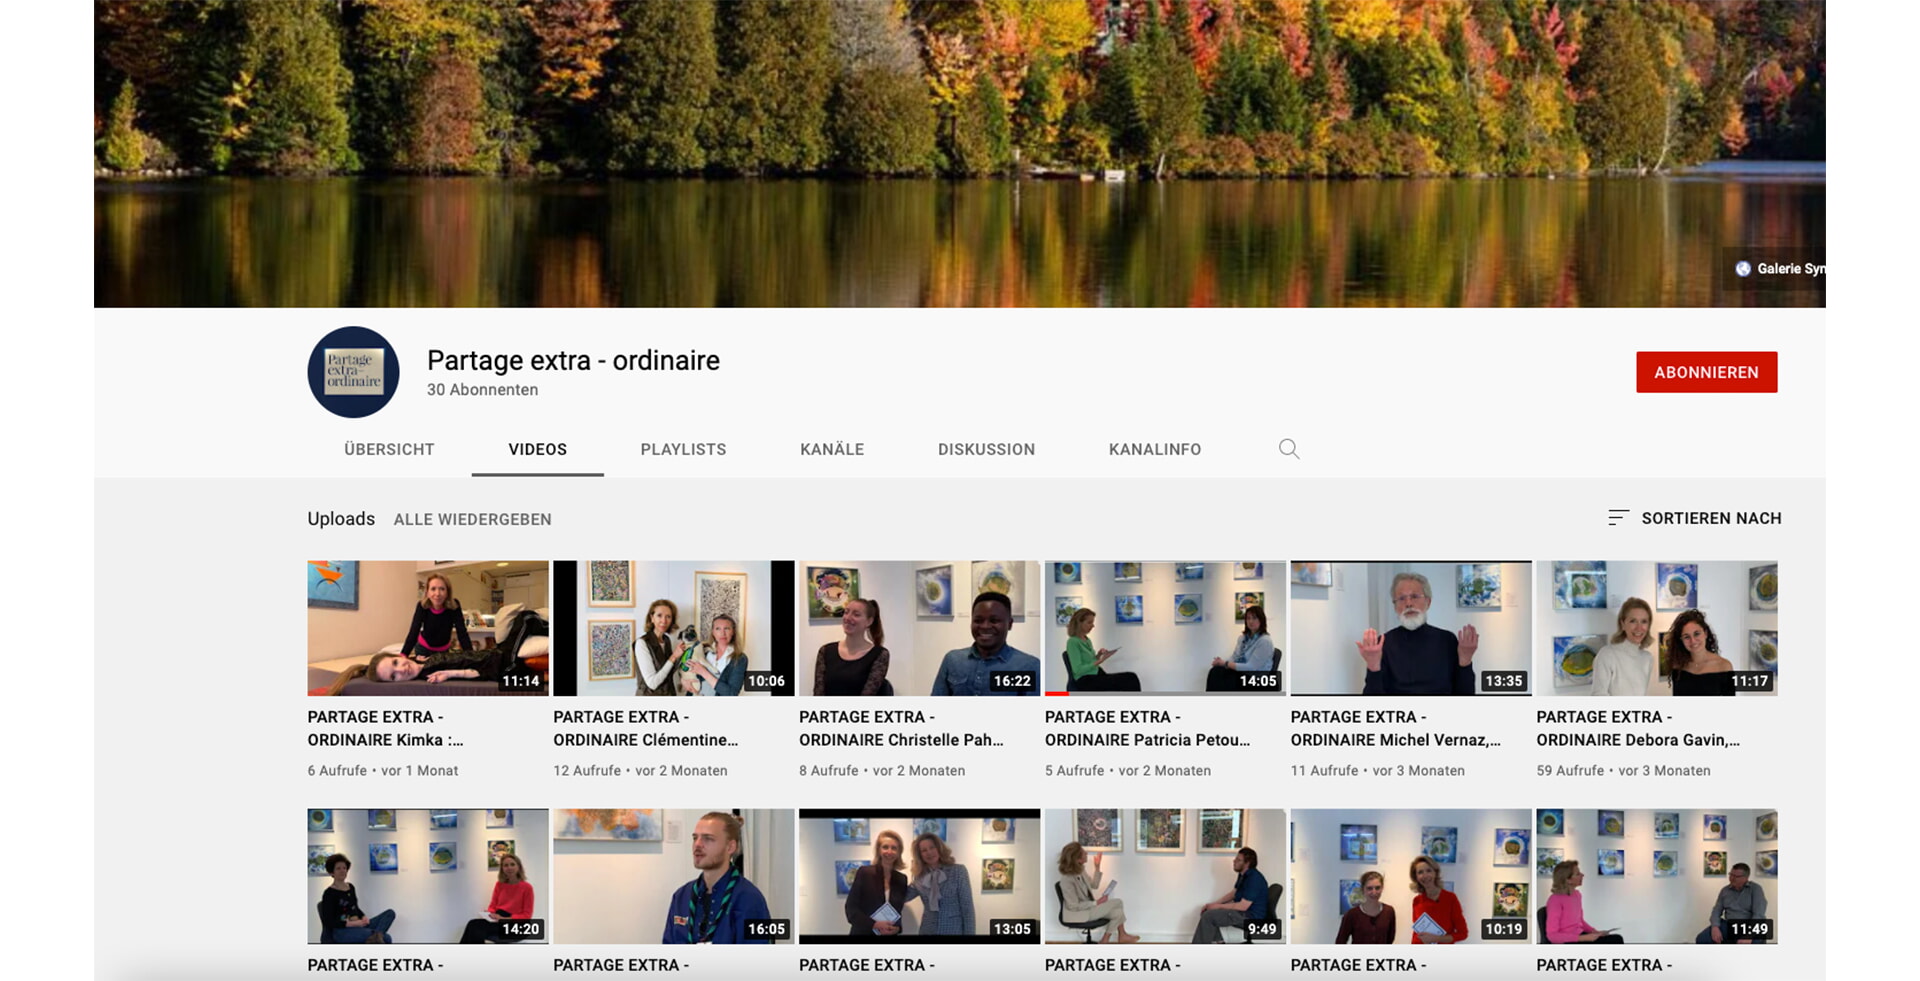Viewport: 1920px width, 981px height.
Task: Click the sort lines icon
Action: click(1617, 518)
